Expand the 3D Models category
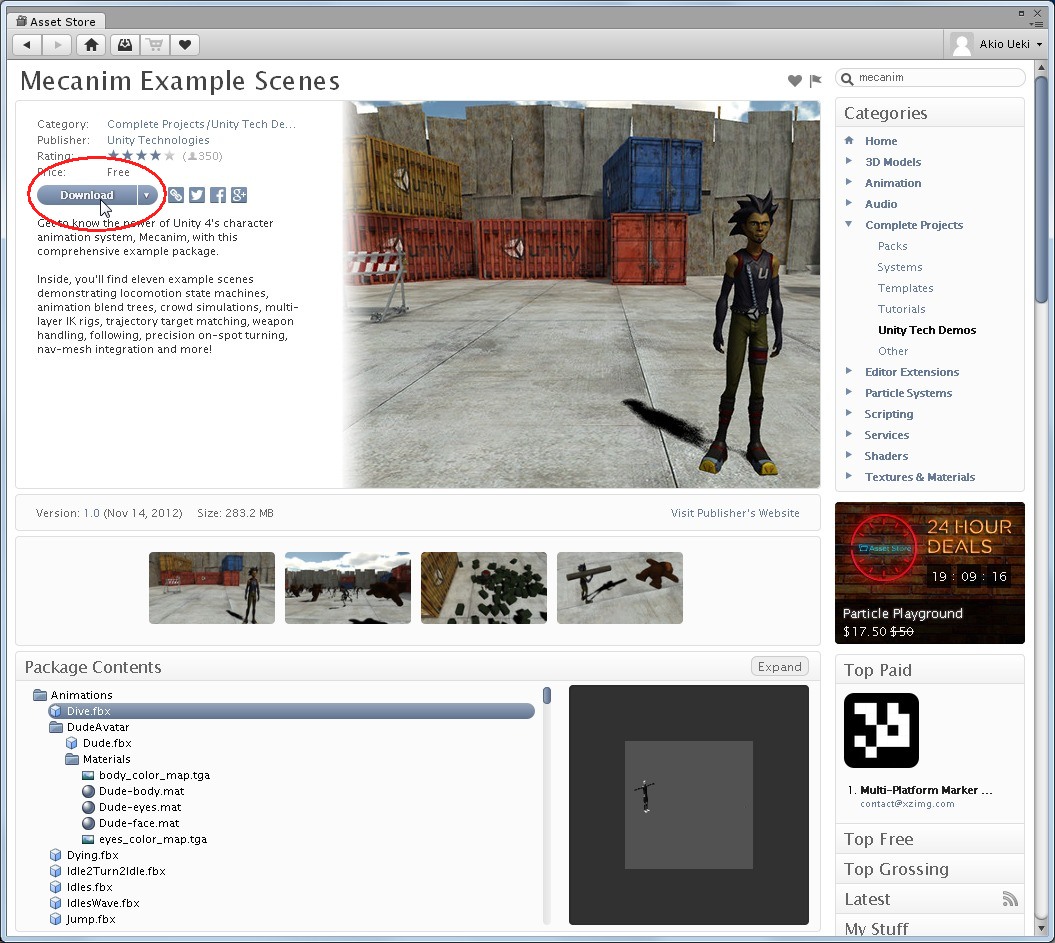1055x943 pixels. pyautogui.click(x=849, y=161)
